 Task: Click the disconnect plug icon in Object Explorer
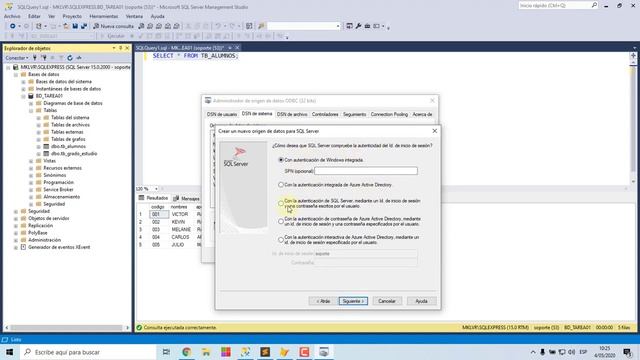(x=44, y=58)
